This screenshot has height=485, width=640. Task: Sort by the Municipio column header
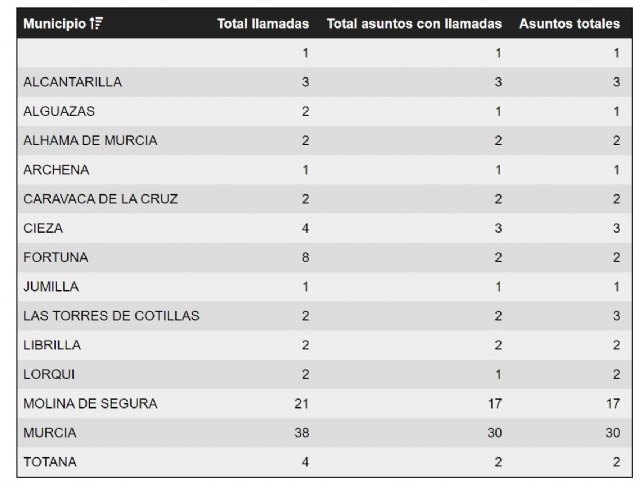click(54, 23)
